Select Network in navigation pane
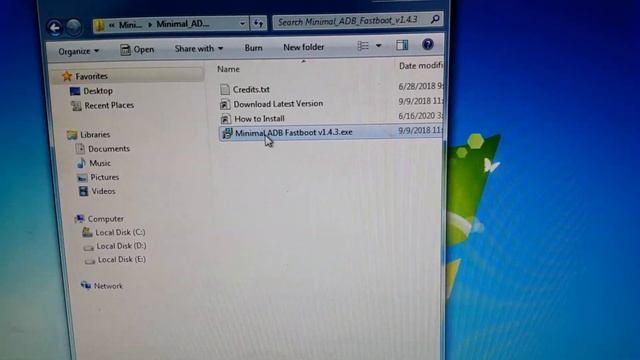Image resolution: width=640 pixels, height=360 pixels. [108, 286]
